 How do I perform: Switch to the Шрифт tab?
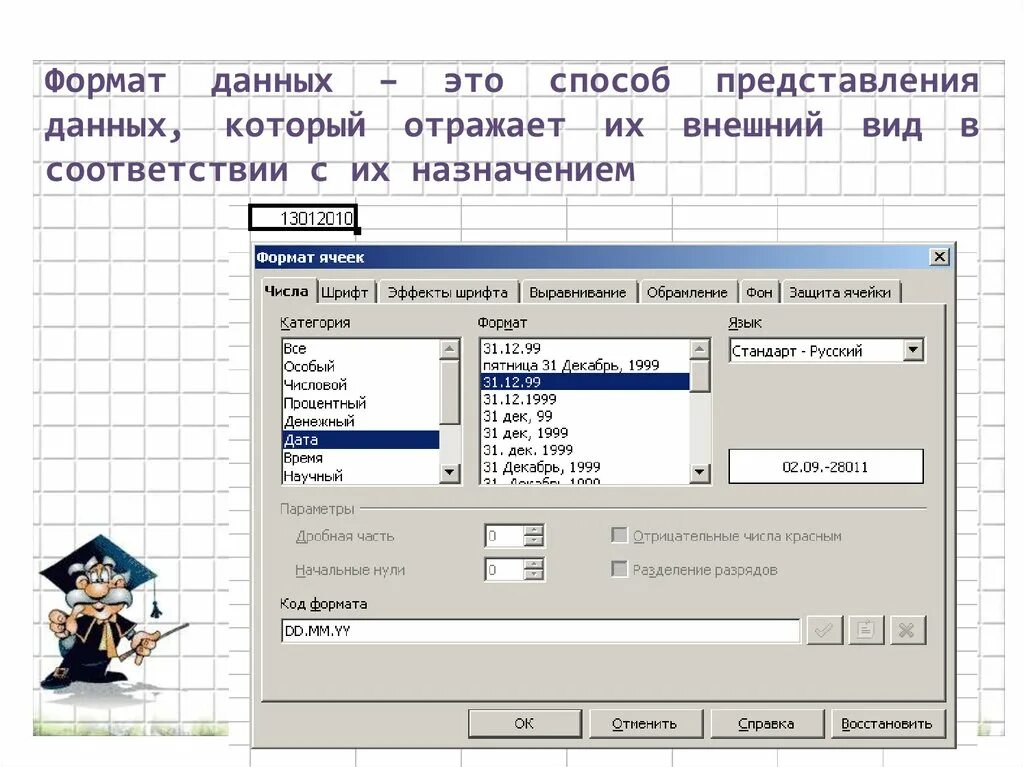345,293
